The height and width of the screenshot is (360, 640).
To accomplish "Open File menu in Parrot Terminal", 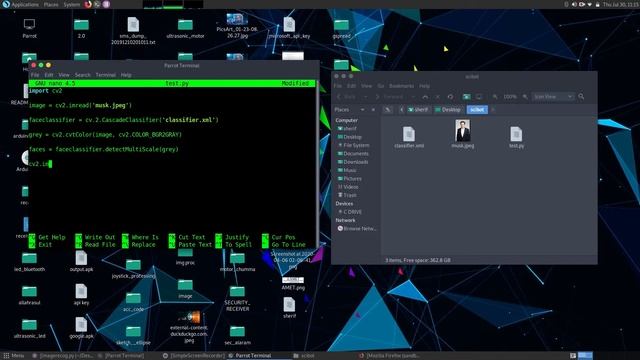I will click(x=35, y=75).
